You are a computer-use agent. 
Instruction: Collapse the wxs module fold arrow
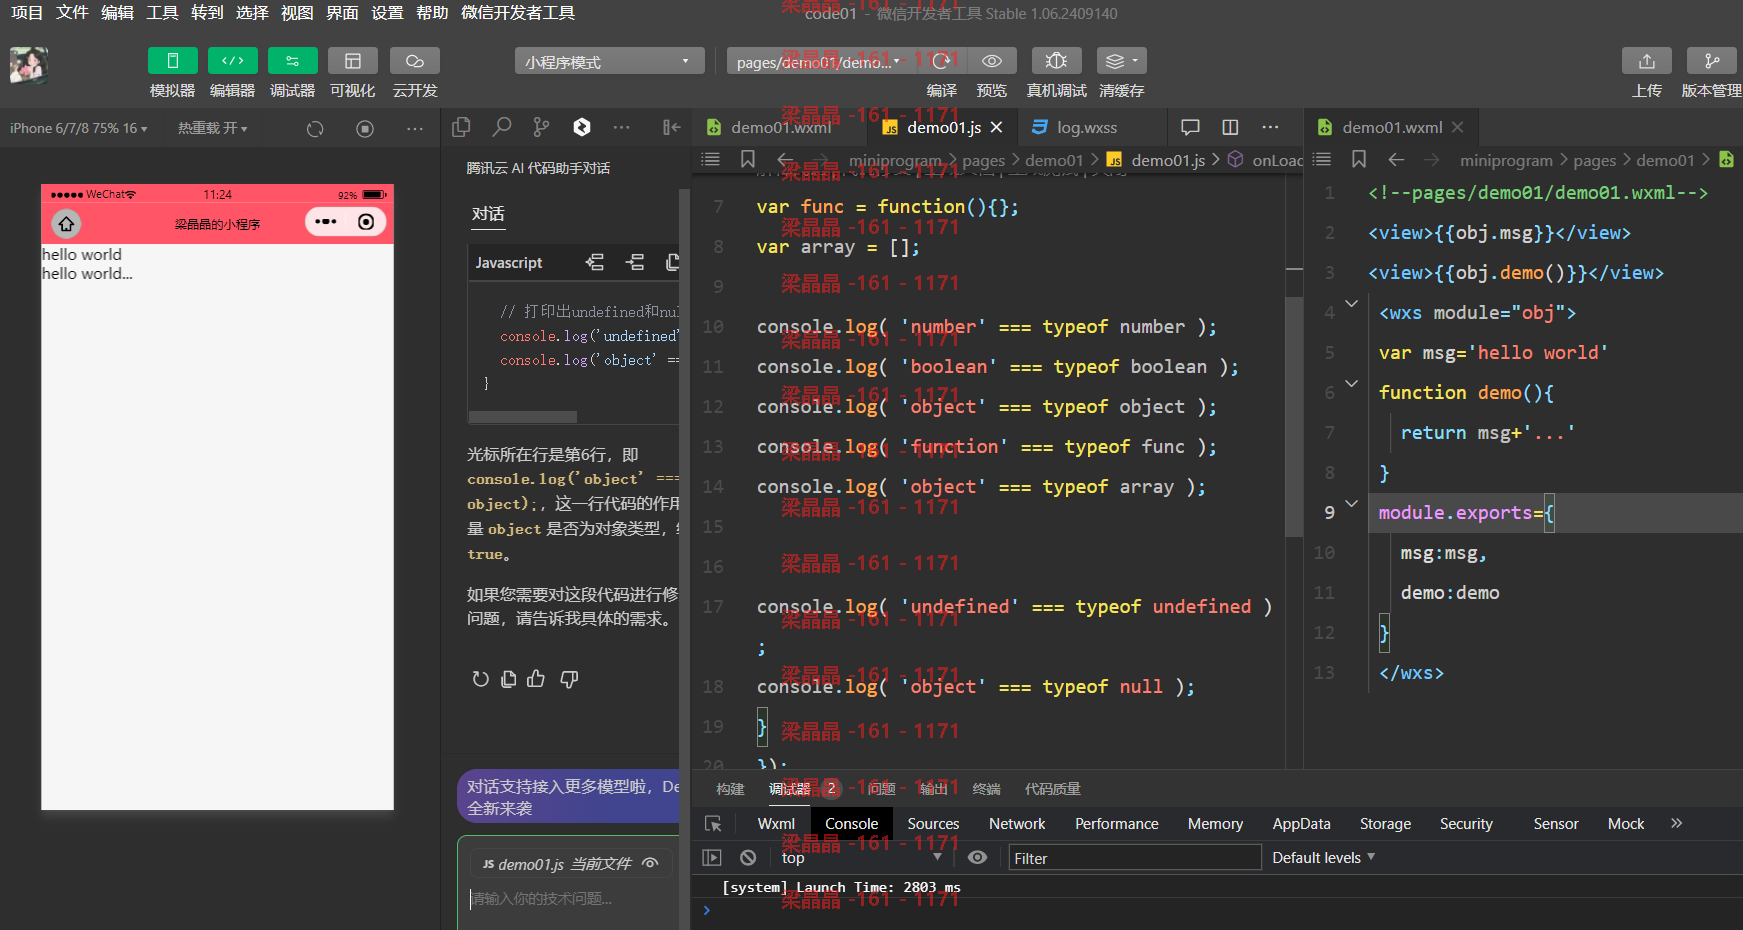pos(1351,303)
